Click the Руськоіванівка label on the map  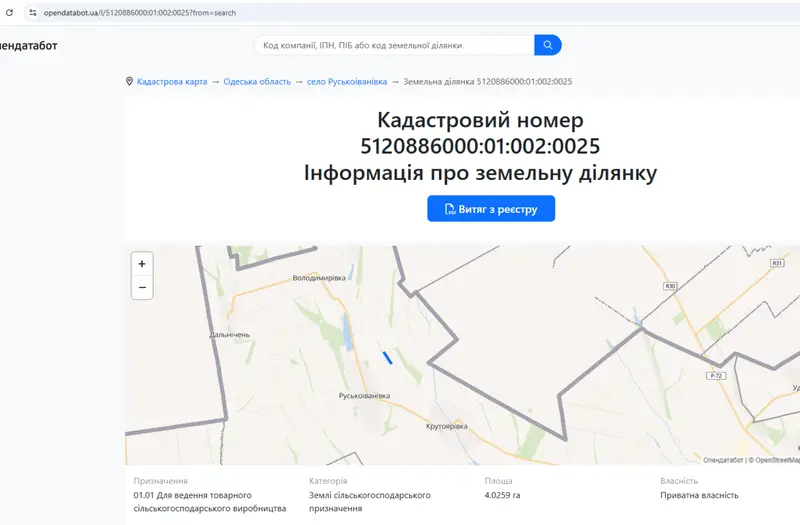click(x=364, y=395)
